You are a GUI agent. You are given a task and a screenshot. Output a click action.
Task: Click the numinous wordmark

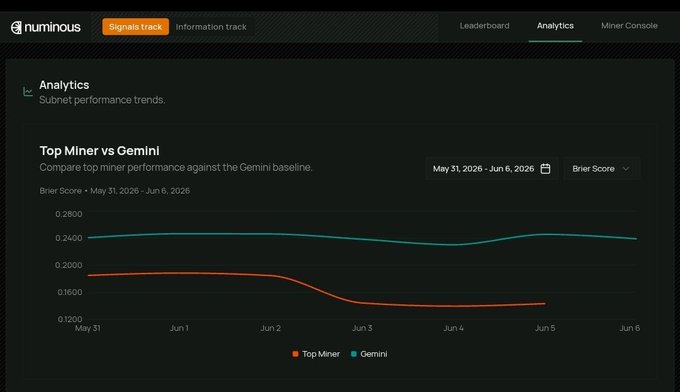click(52, 27)
